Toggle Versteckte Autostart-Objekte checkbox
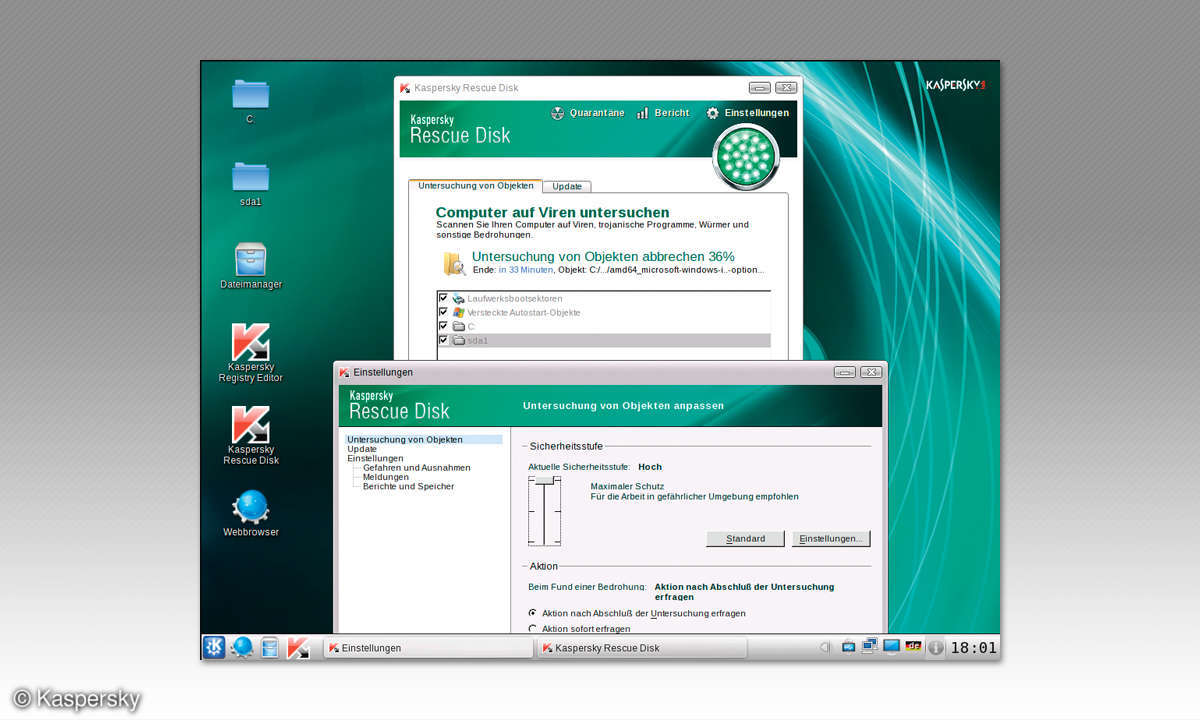The image size is (1200, 720). point(443,312)
